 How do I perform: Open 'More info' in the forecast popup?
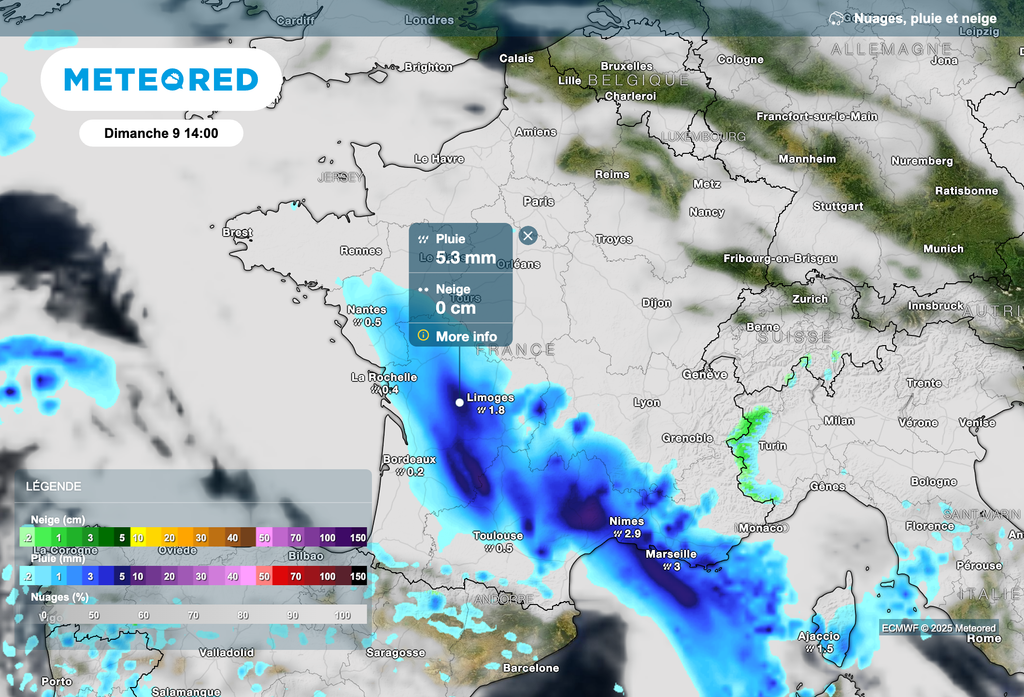click(466, 336)
